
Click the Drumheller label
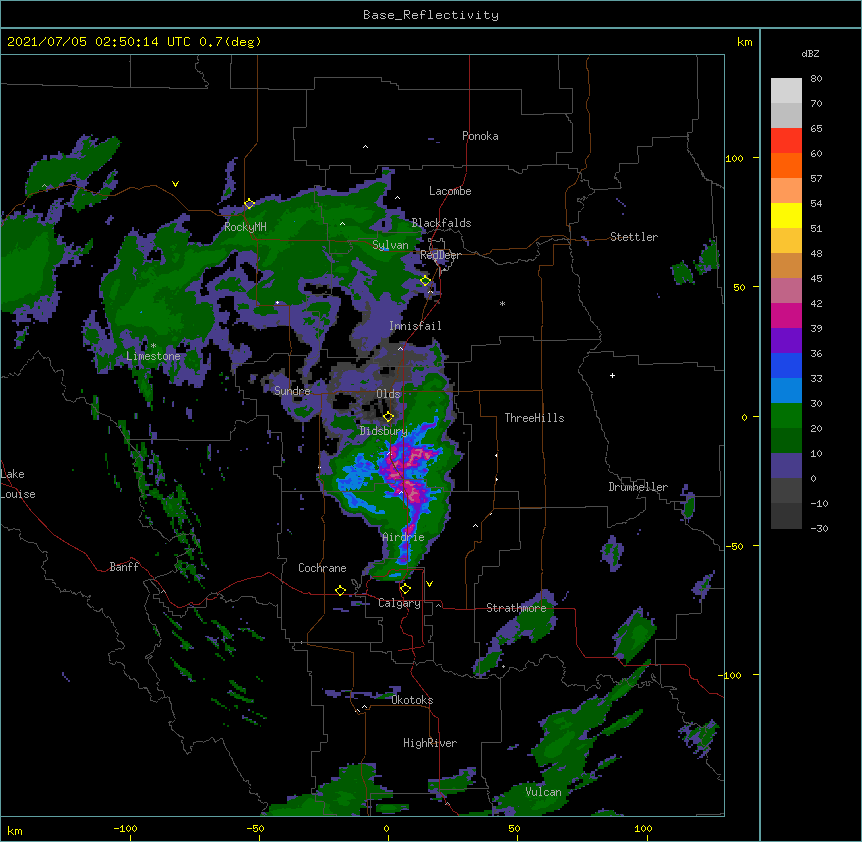click(x=638, y=487)
